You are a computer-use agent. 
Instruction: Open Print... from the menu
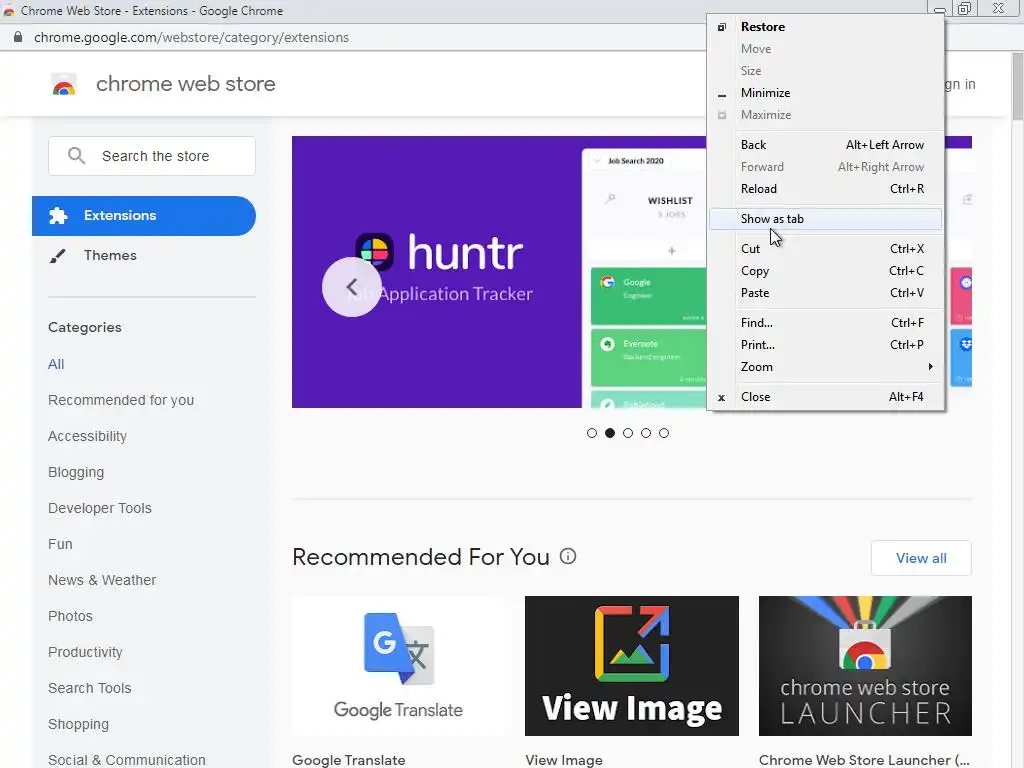(x=825, y=345)
